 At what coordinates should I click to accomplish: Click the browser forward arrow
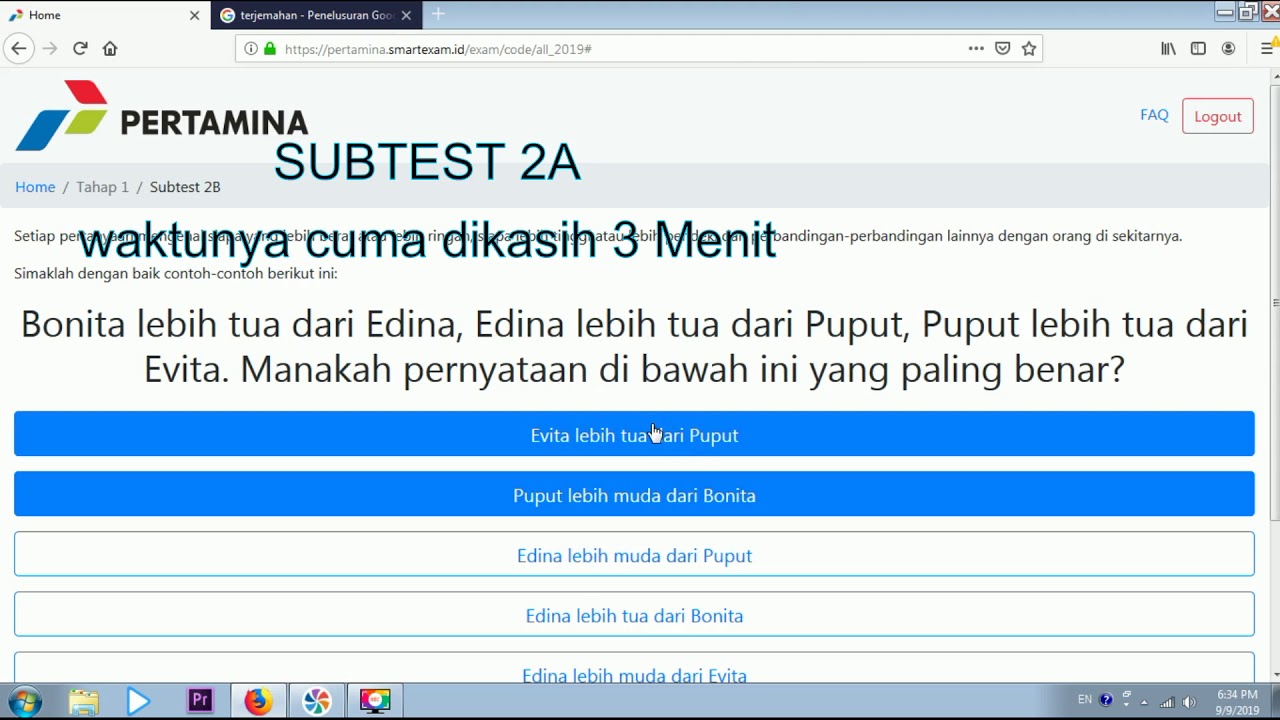tap(50, 48)
